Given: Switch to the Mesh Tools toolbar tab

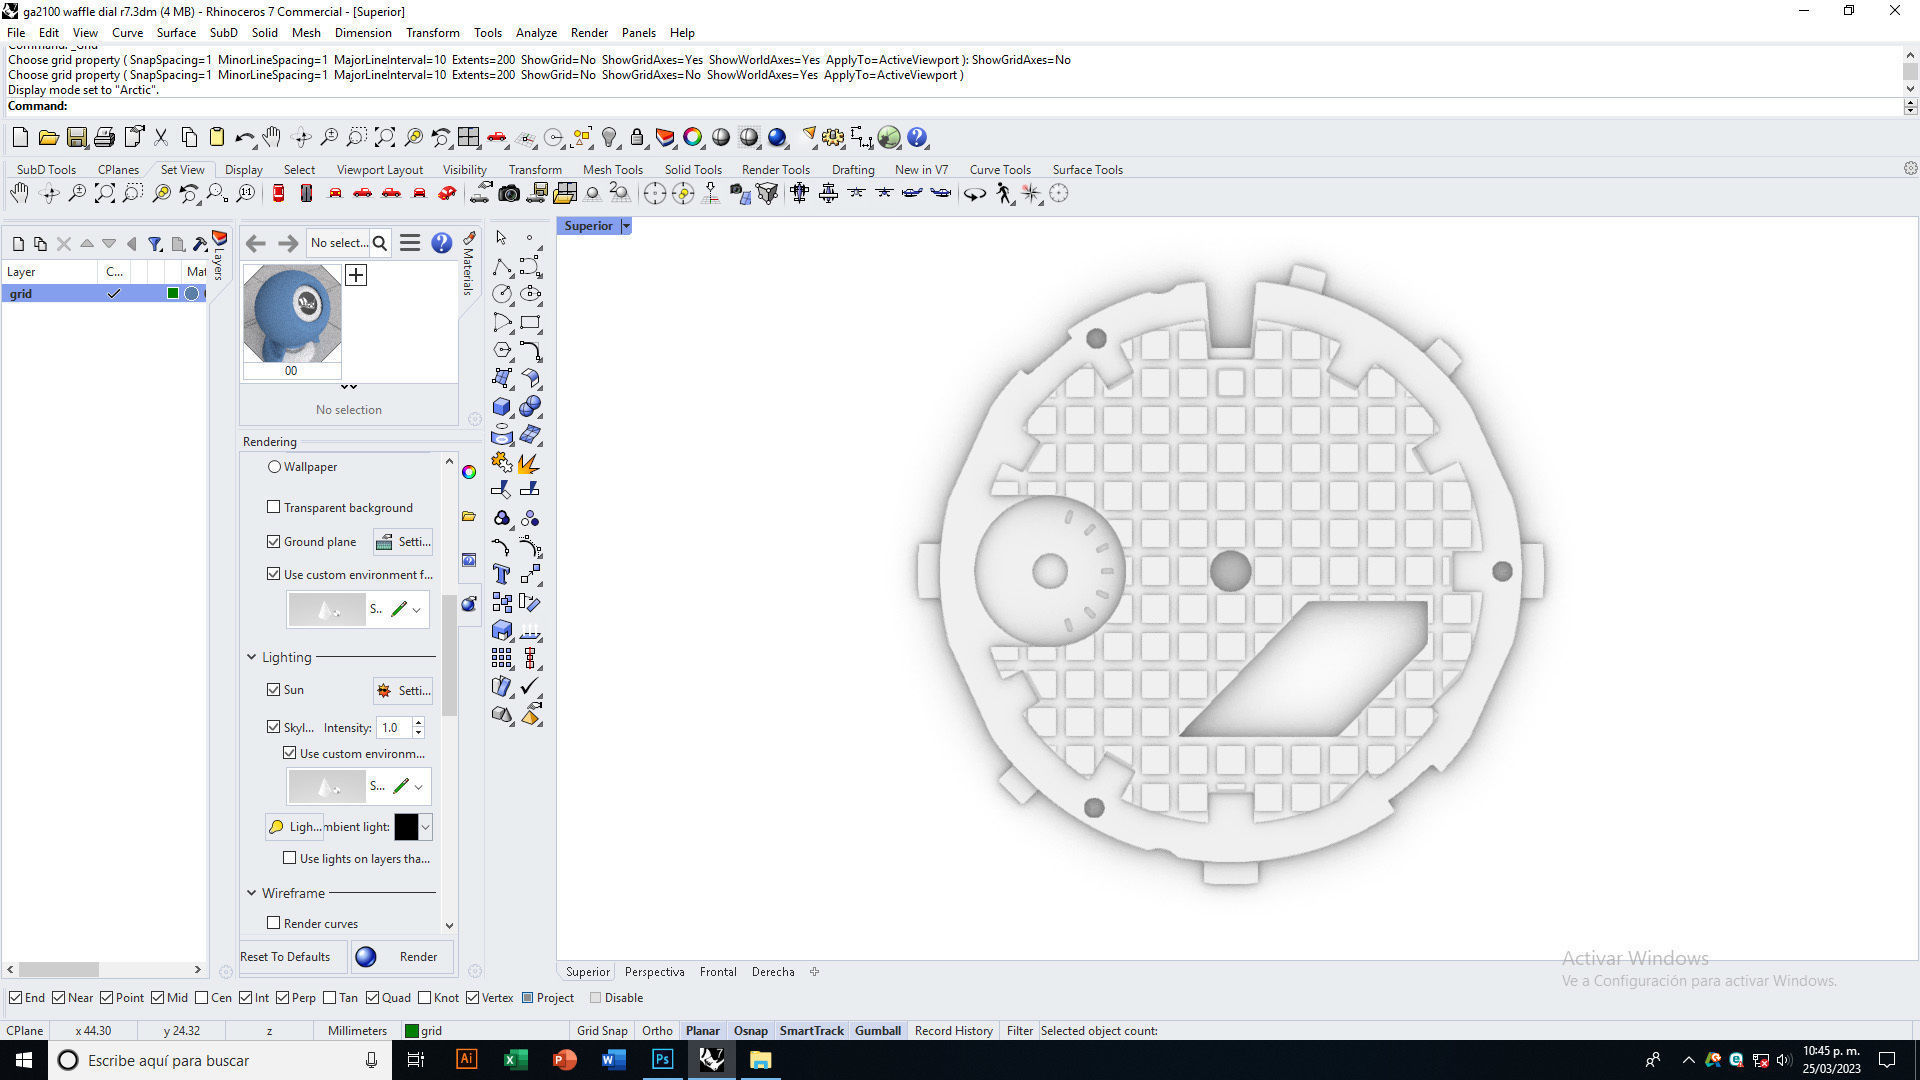Looking at the screenshot, I should [612, 169].
